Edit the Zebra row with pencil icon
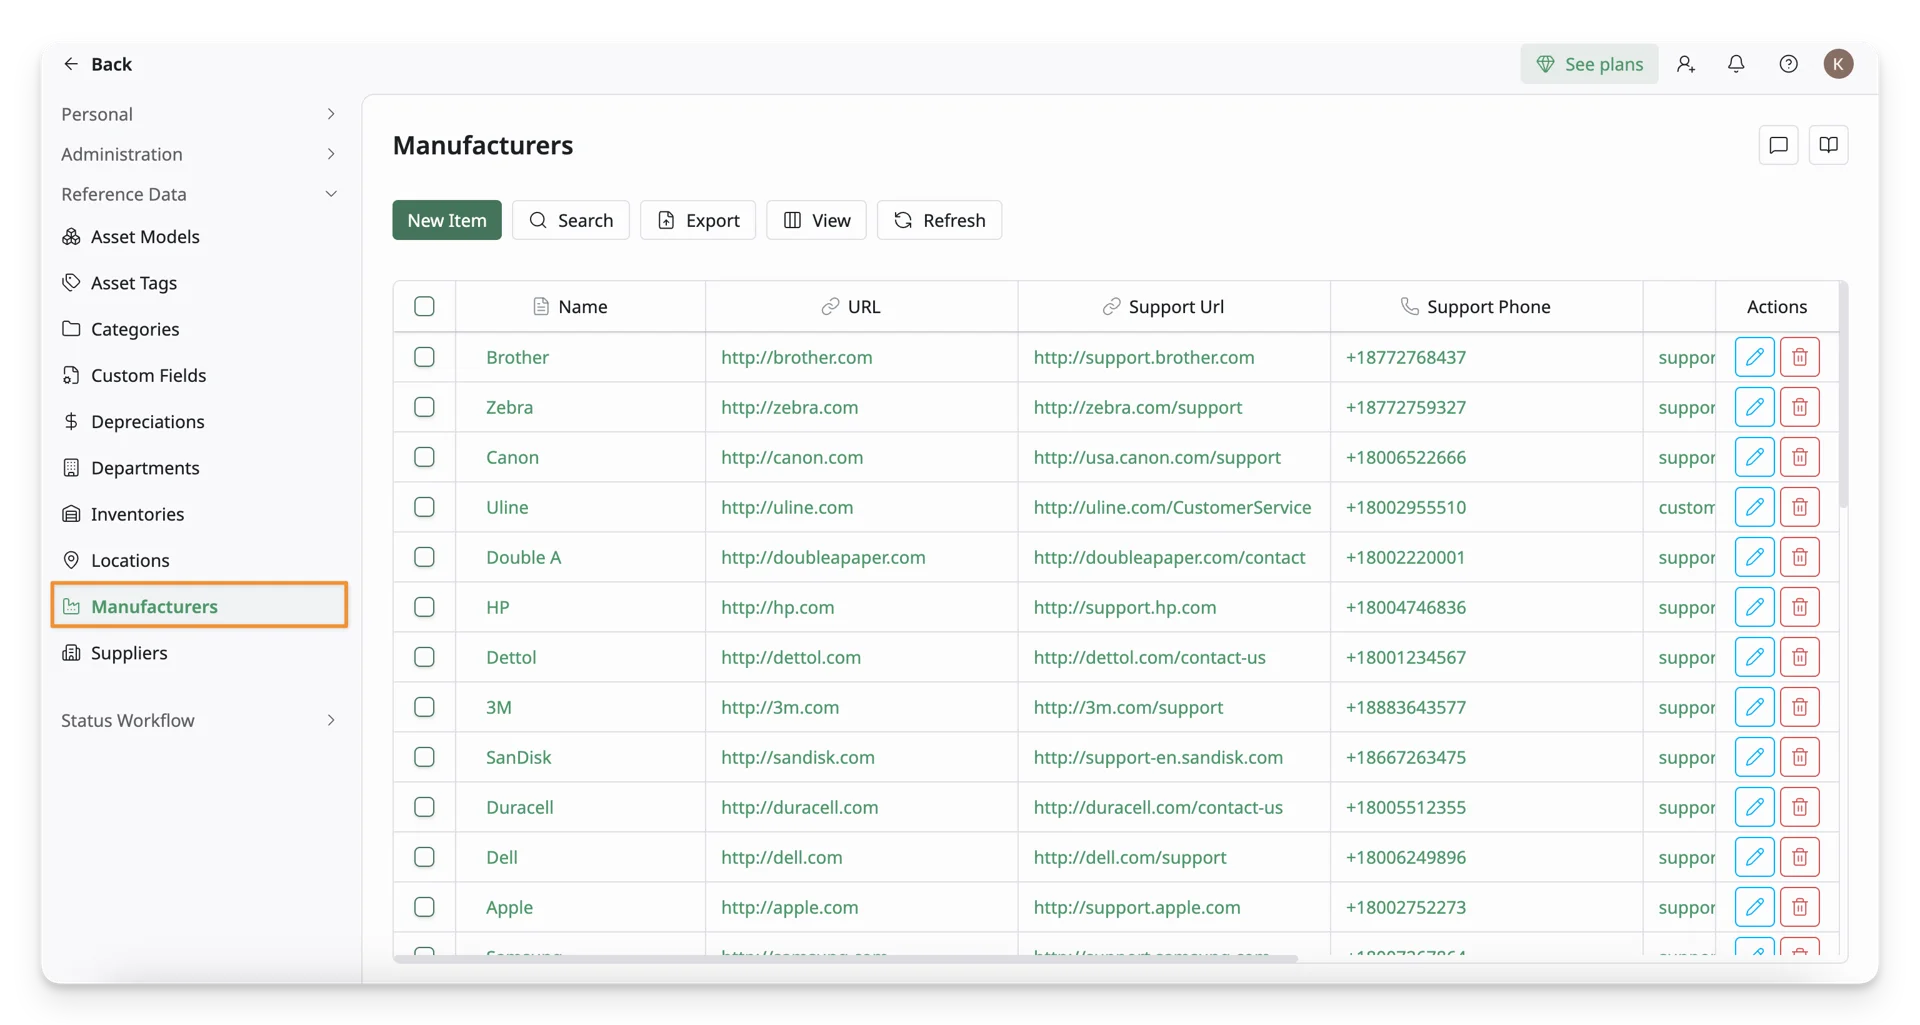The height and width of the screenshot is (1025, 1920). pyautogui.click(x=1754, y=407)
